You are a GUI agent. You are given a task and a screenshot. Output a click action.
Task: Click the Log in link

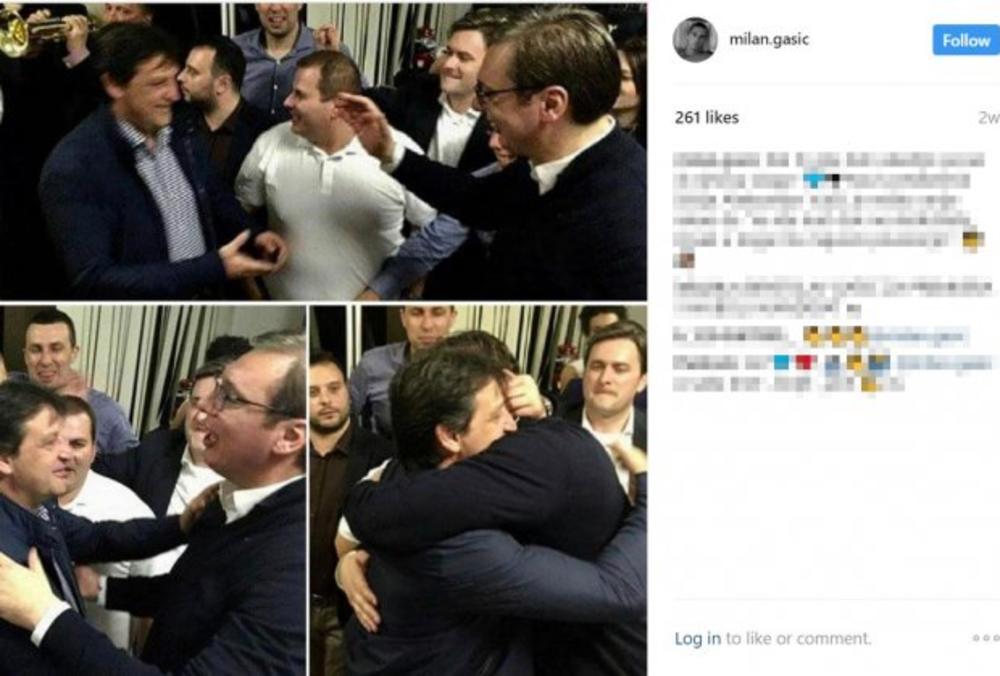point(698,638)
